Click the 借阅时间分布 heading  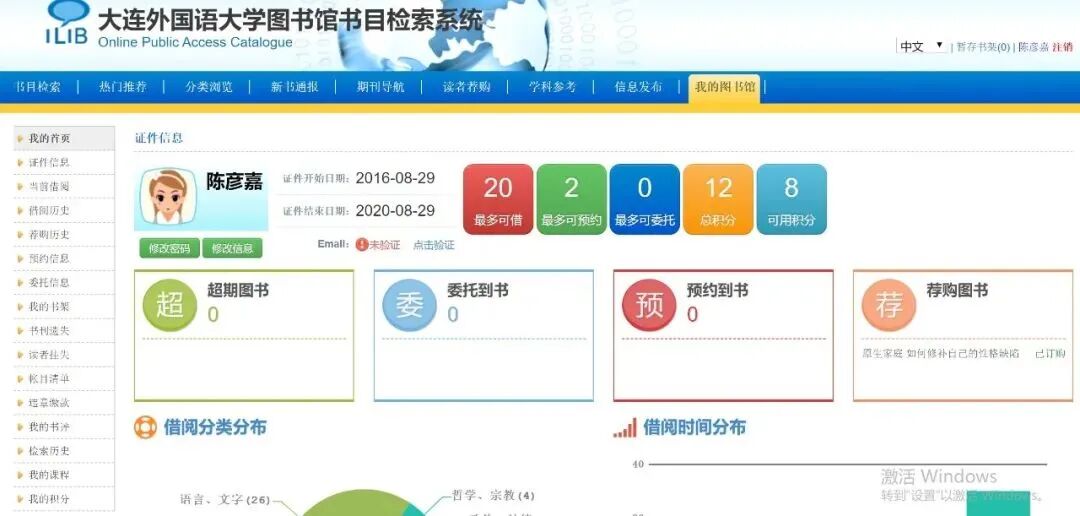(x=694, y=427)
